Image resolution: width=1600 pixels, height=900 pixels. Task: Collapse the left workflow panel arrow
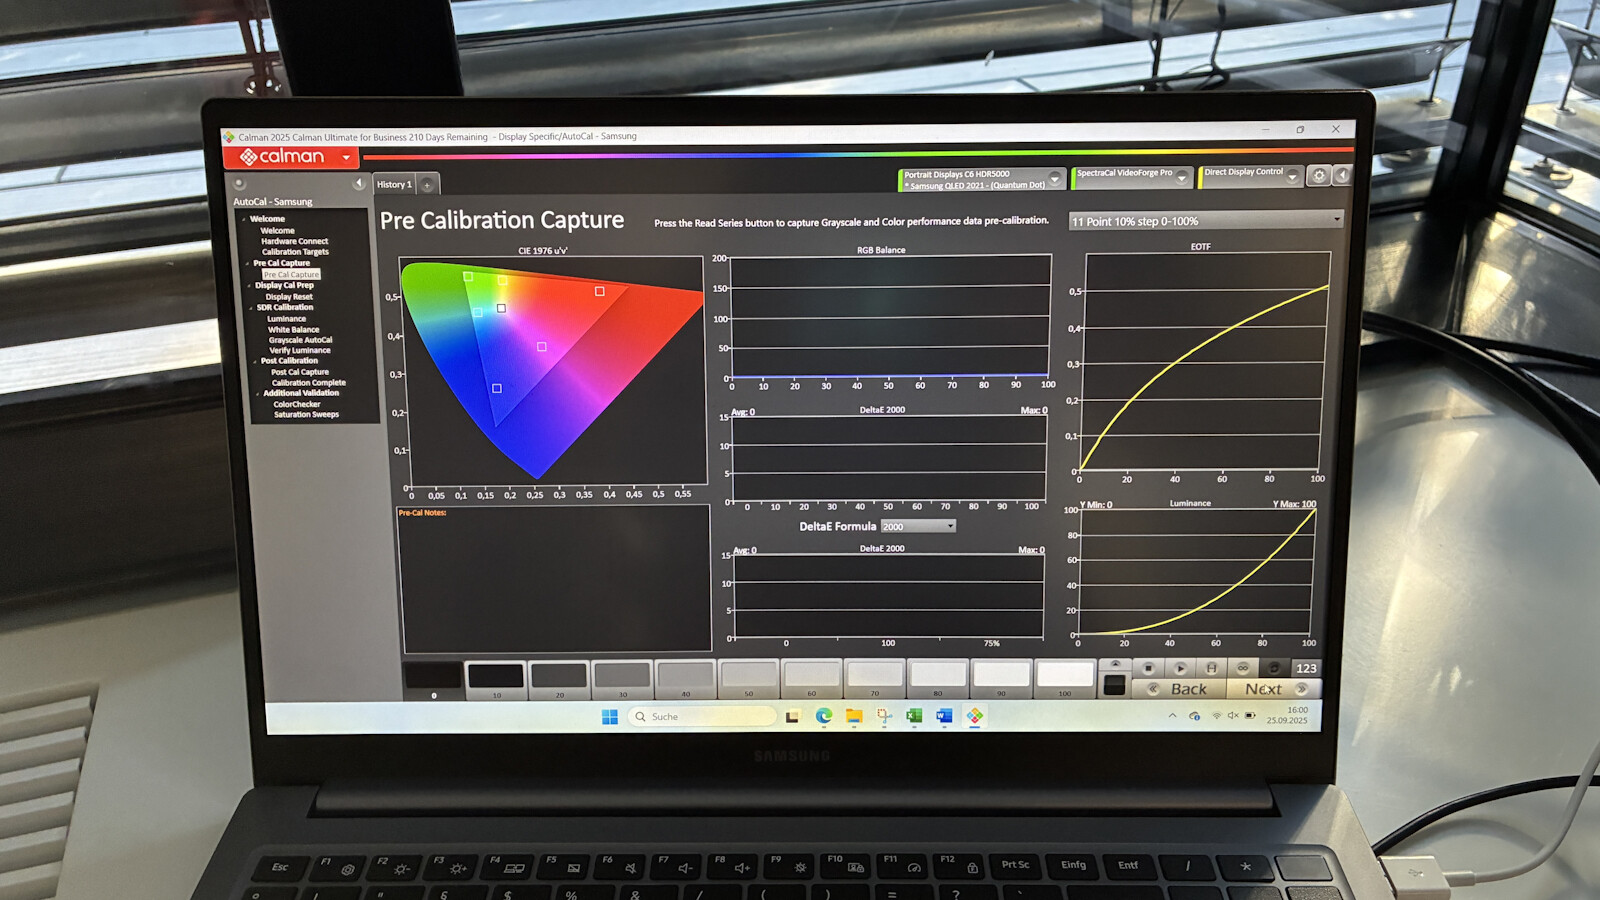click(358, 183)
